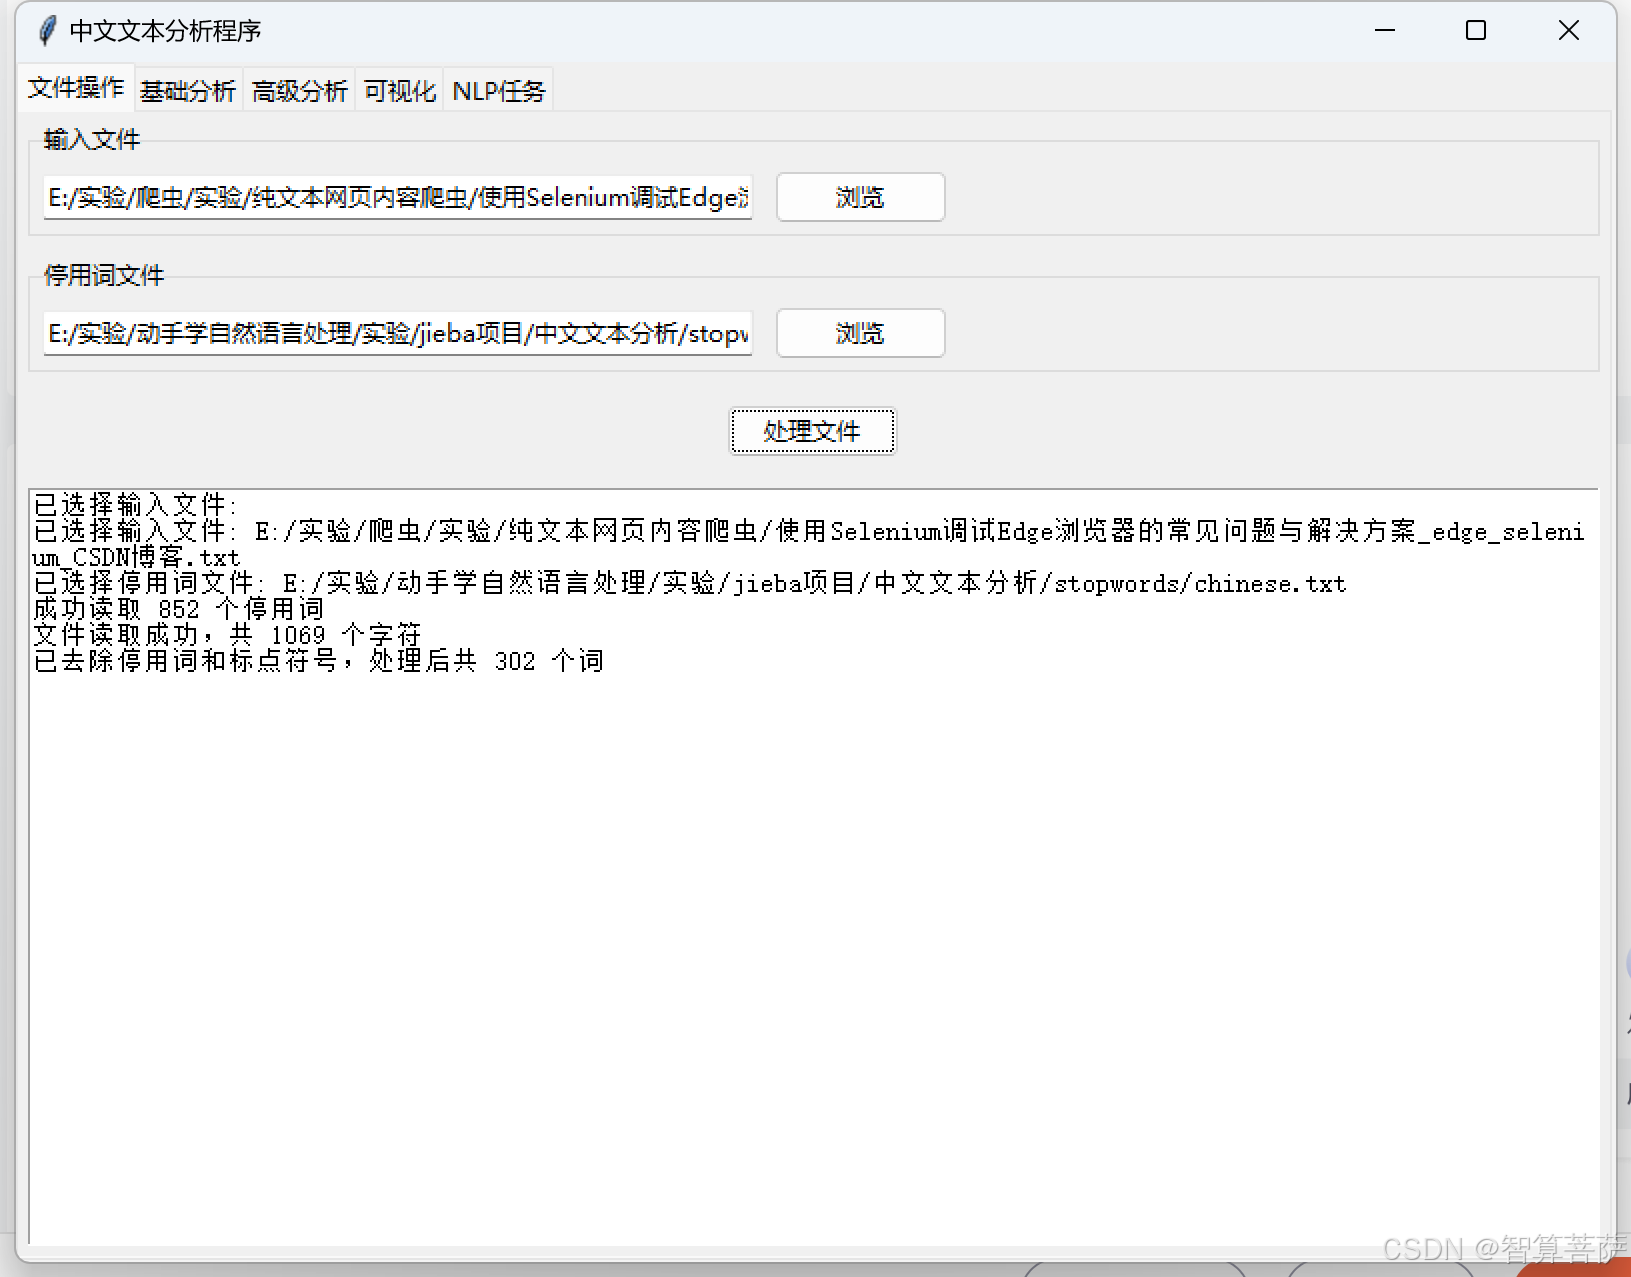Minimize the 中文文本分析程序 window
Screen dimensions: 1631x1277
tap(1385, 31)
